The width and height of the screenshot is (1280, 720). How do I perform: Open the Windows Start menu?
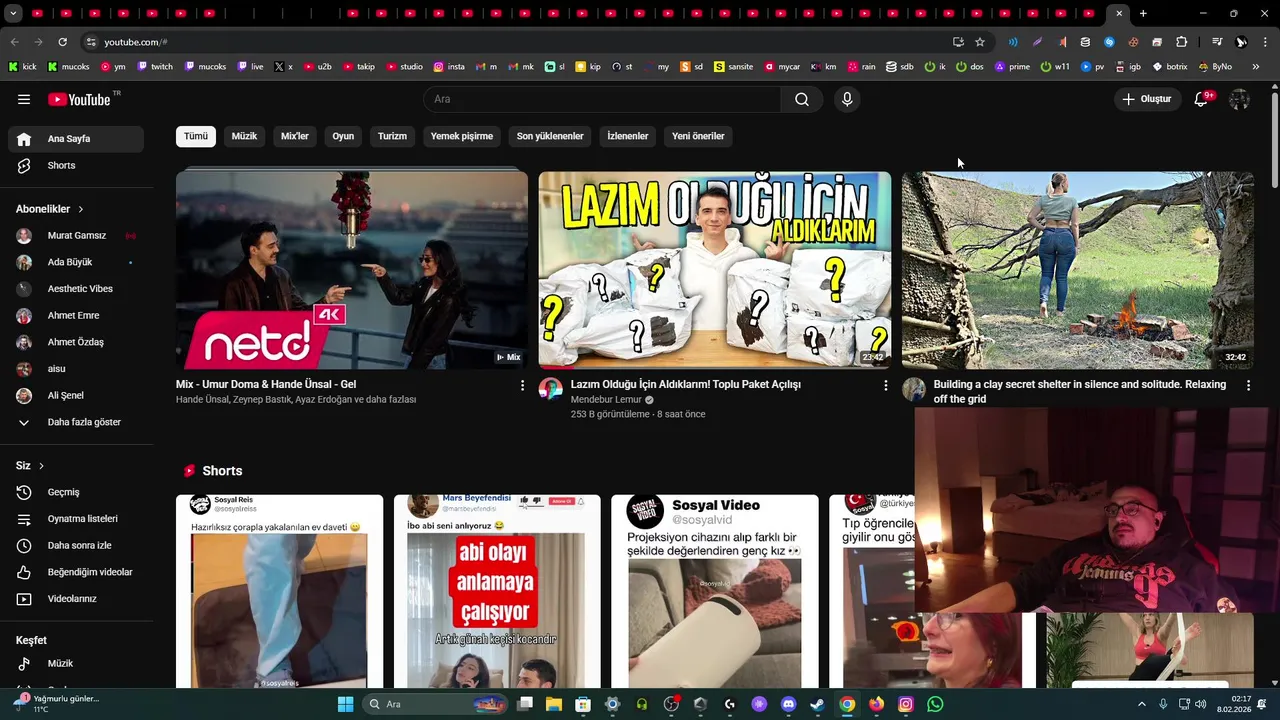coord(345,704)
